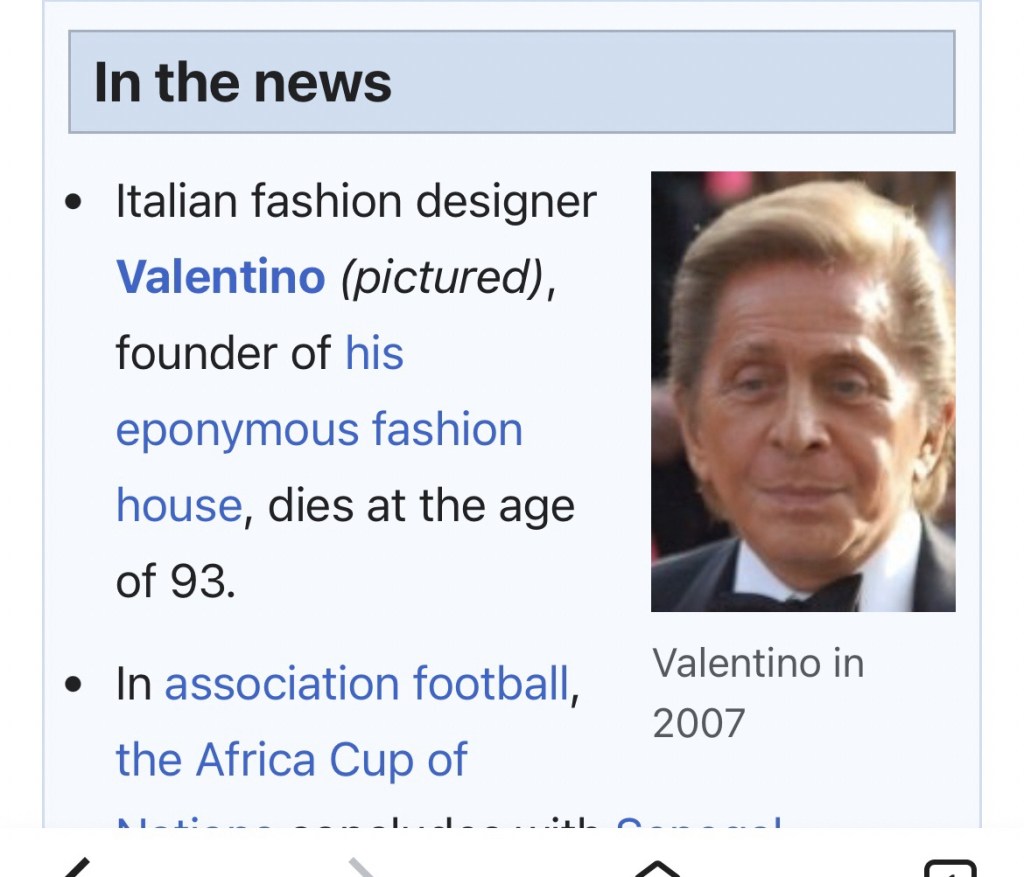Tap the words "founder of"

click(x=223, y=353)
